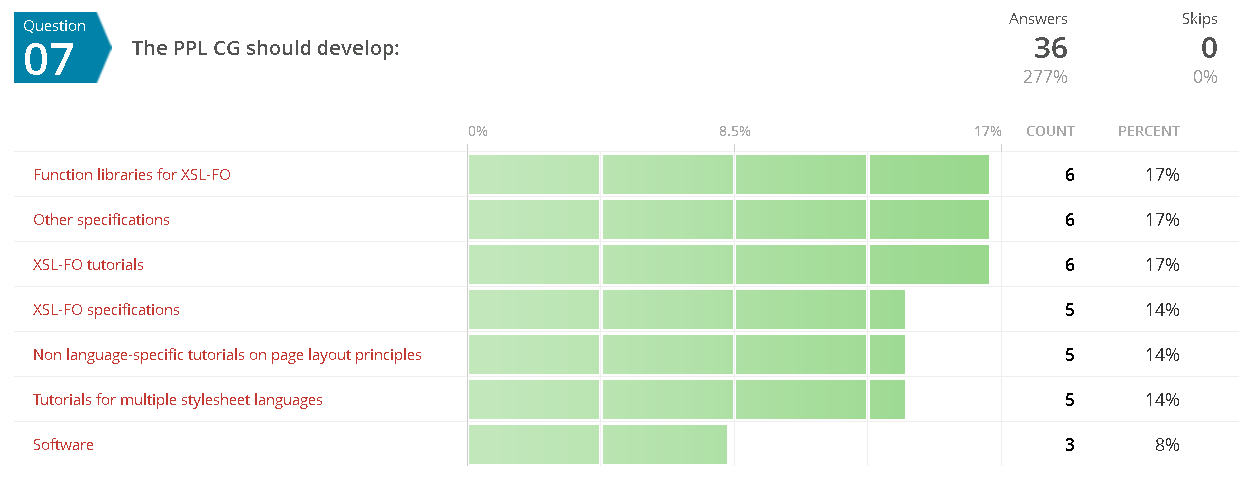Viewport: 1247px width, 483px height.
Task: Click the question title text
Action: pyautogui.click(x=265, y=48)
